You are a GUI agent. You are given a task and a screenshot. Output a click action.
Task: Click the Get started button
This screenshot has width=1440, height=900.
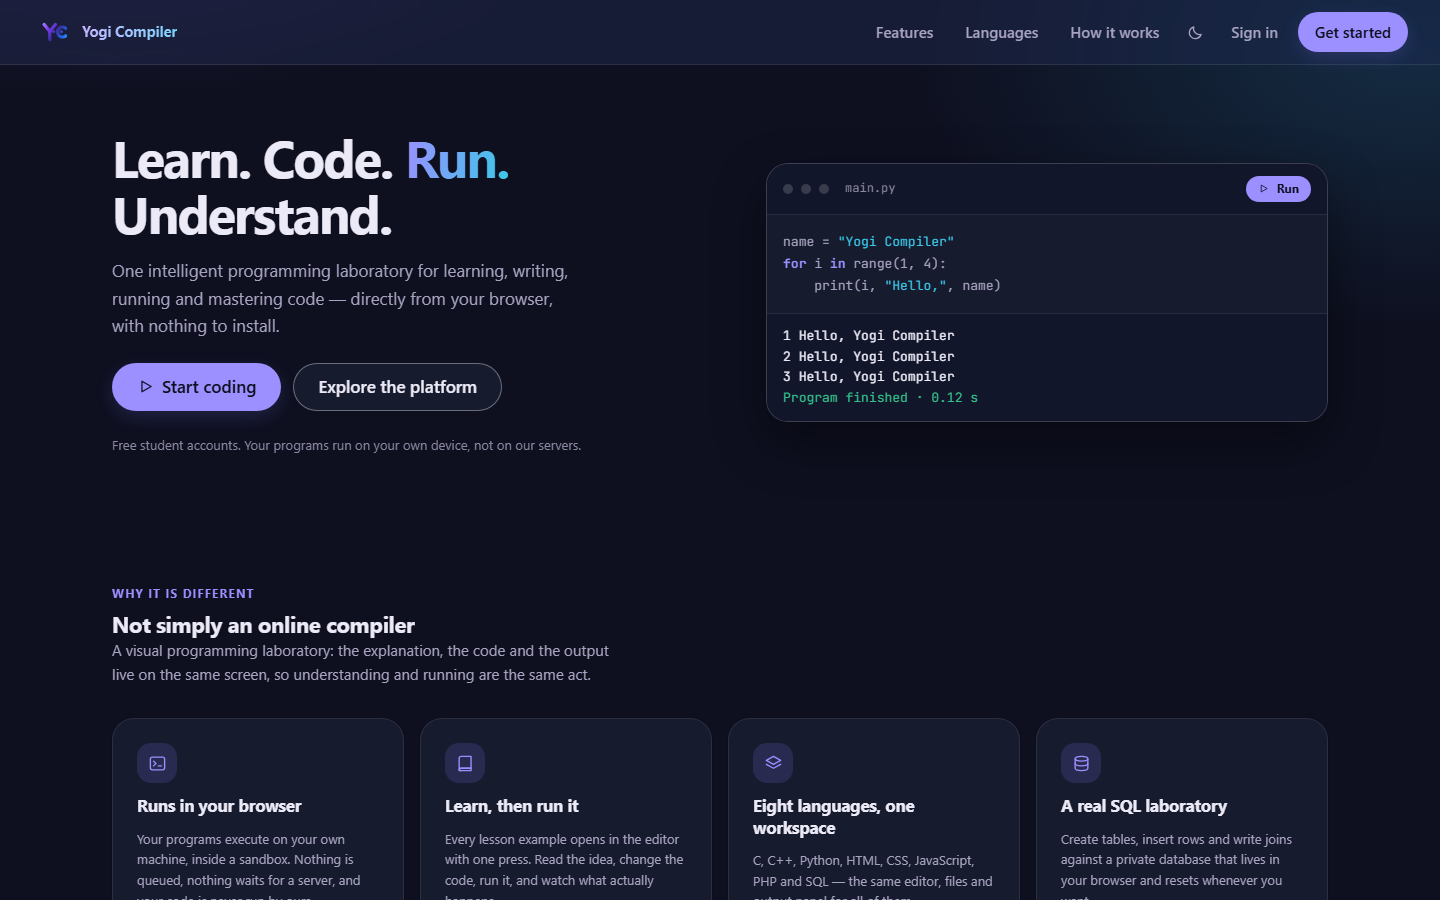click(1352, 32)
